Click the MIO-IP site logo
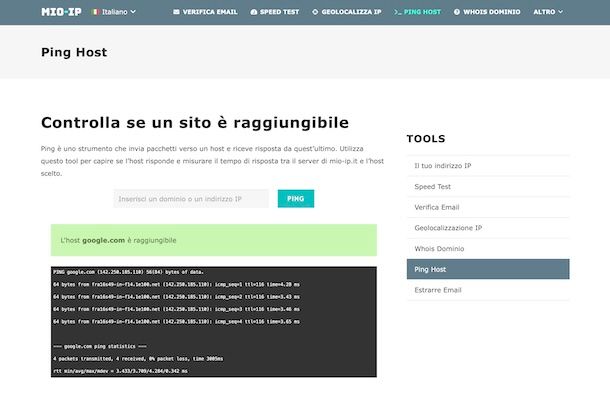 [x=61, y=12]
